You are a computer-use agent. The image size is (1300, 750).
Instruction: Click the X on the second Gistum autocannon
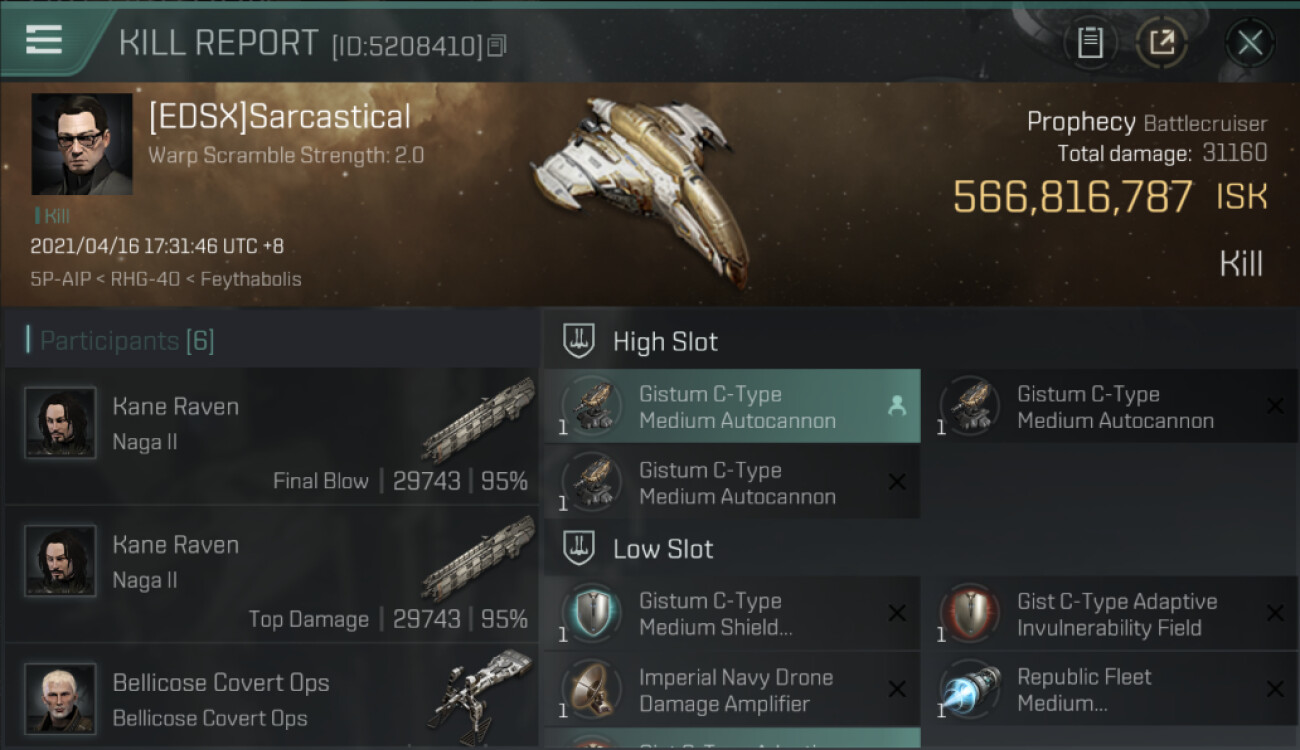(x=1275, y=405)
